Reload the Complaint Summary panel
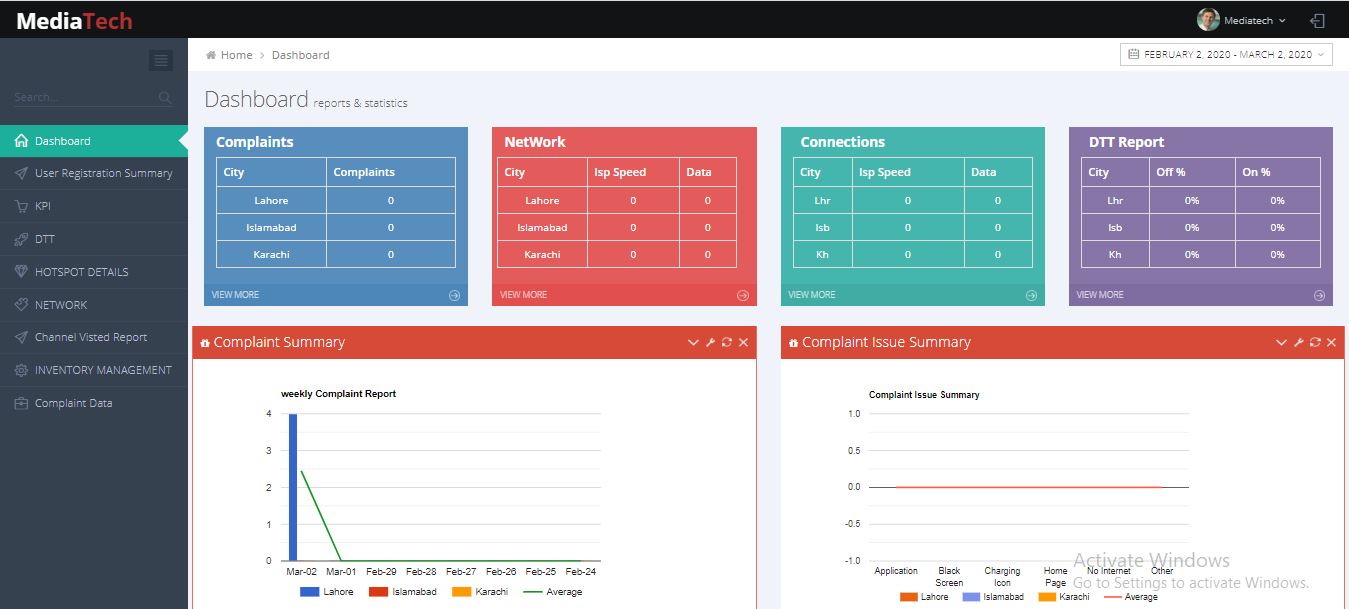The height and width of the screenshot is (609, 1349). pos(727,343)
